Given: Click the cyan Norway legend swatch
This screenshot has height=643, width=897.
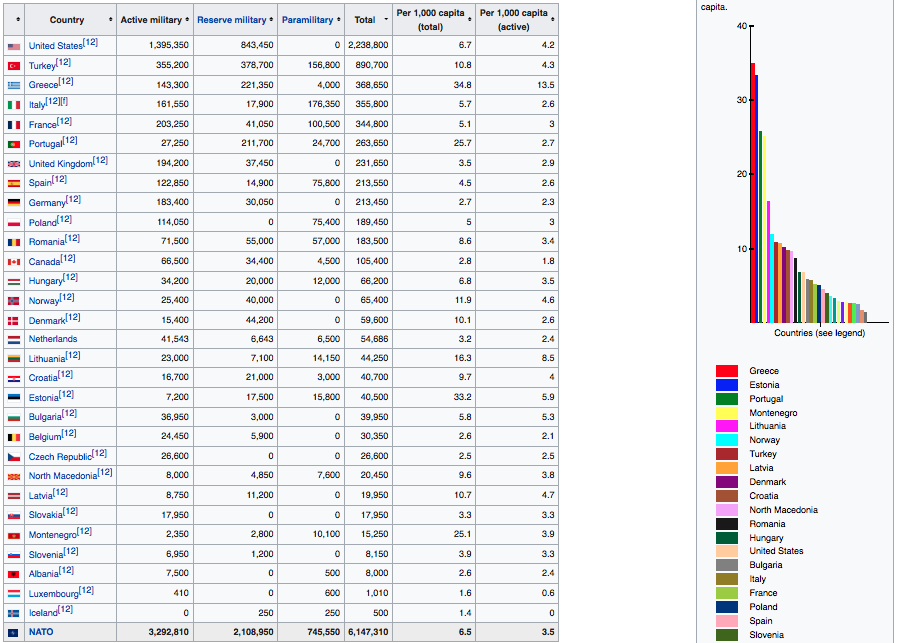Looking at the screenshot, I should (727, 440).
